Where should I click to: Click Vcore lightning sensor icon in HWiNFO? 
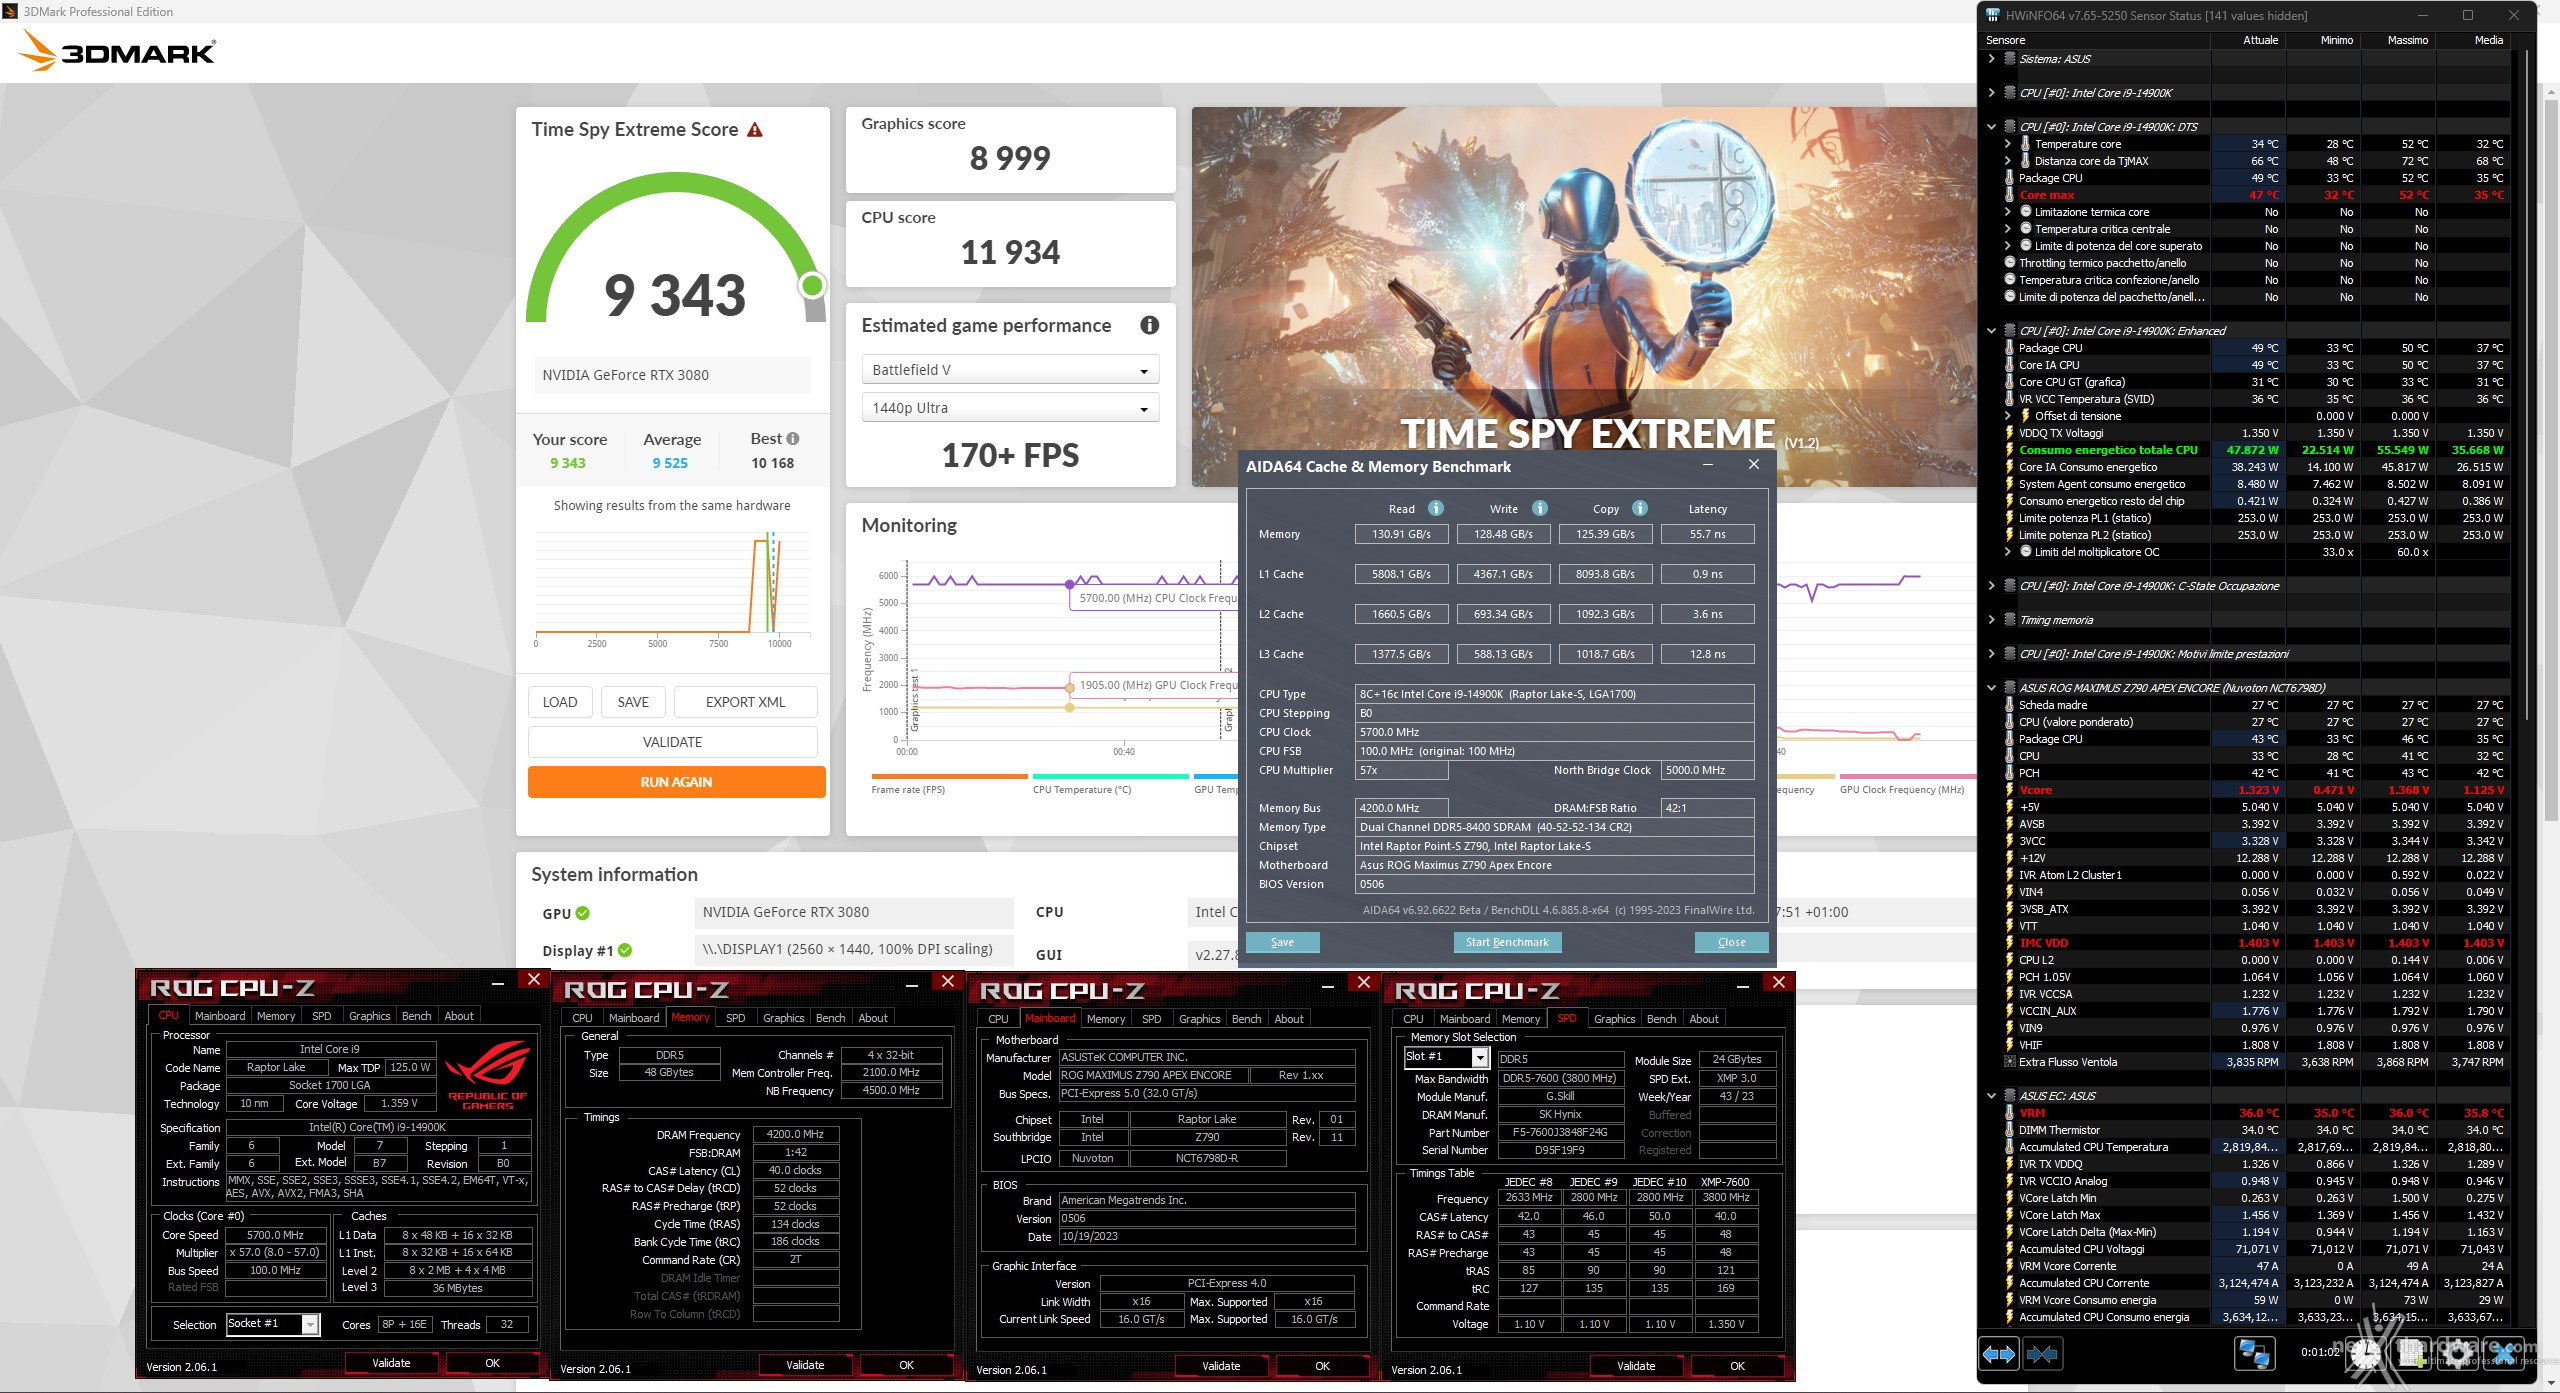(x=2009, y=790)
